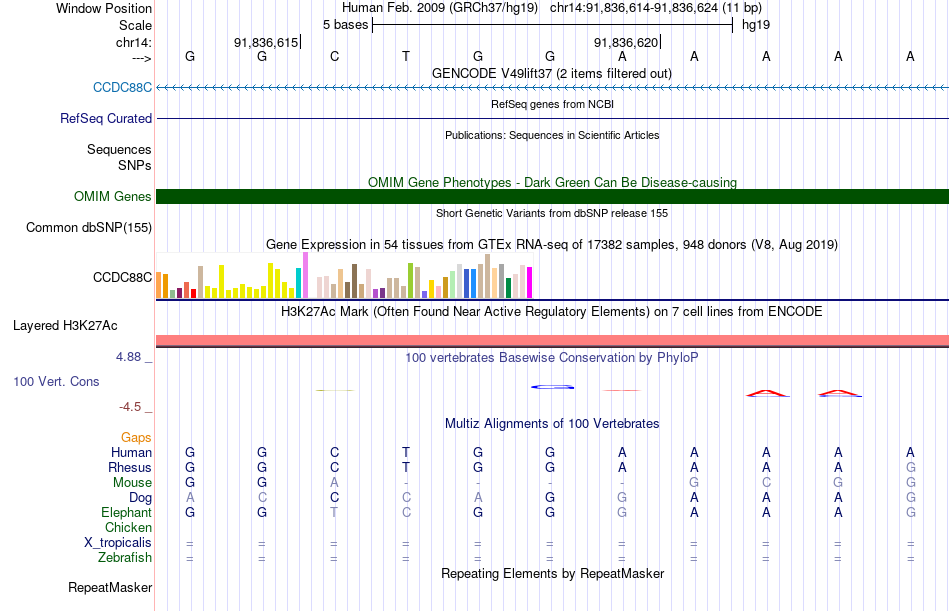This screenshot has height=611, width=950.
Task: Click the SNPs track label
Action: 135,165
